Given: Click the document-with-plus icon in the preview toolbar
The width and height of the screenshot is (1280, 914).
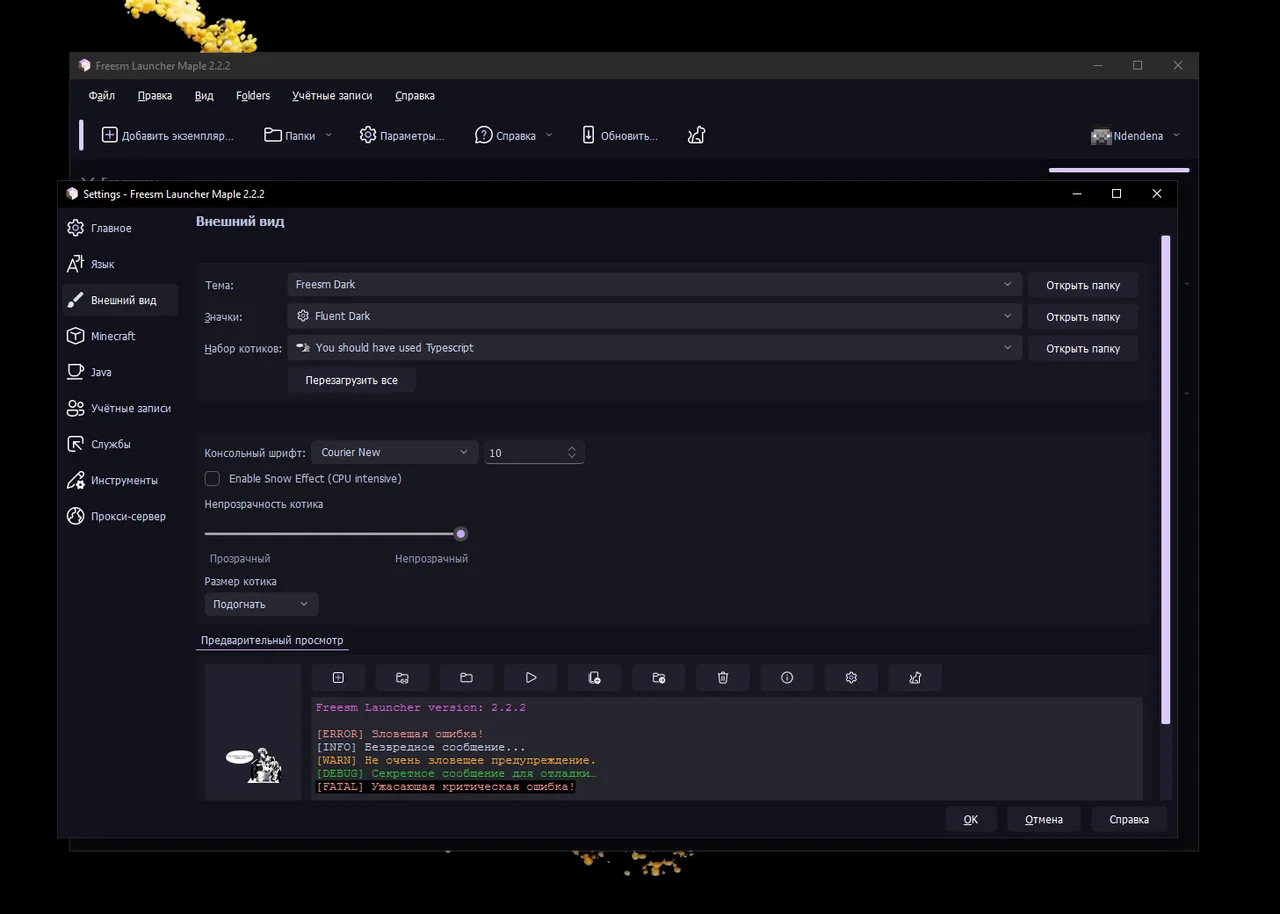Looking at the screenshot, I should (595, 678).
